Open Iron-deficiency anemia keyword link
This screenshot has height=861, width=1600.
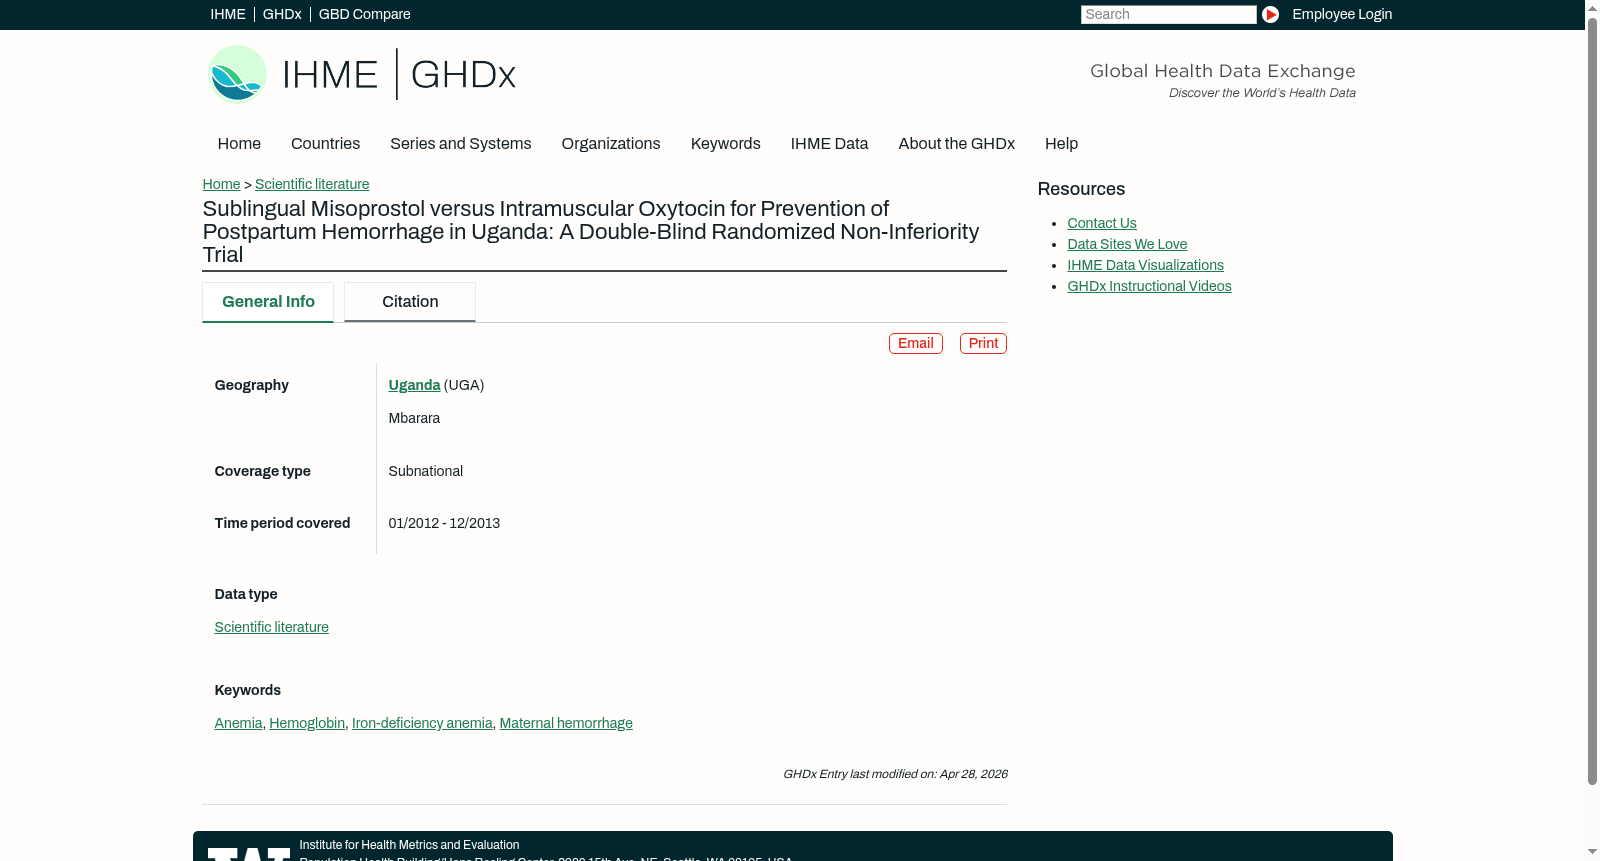[x=422, y=723]
